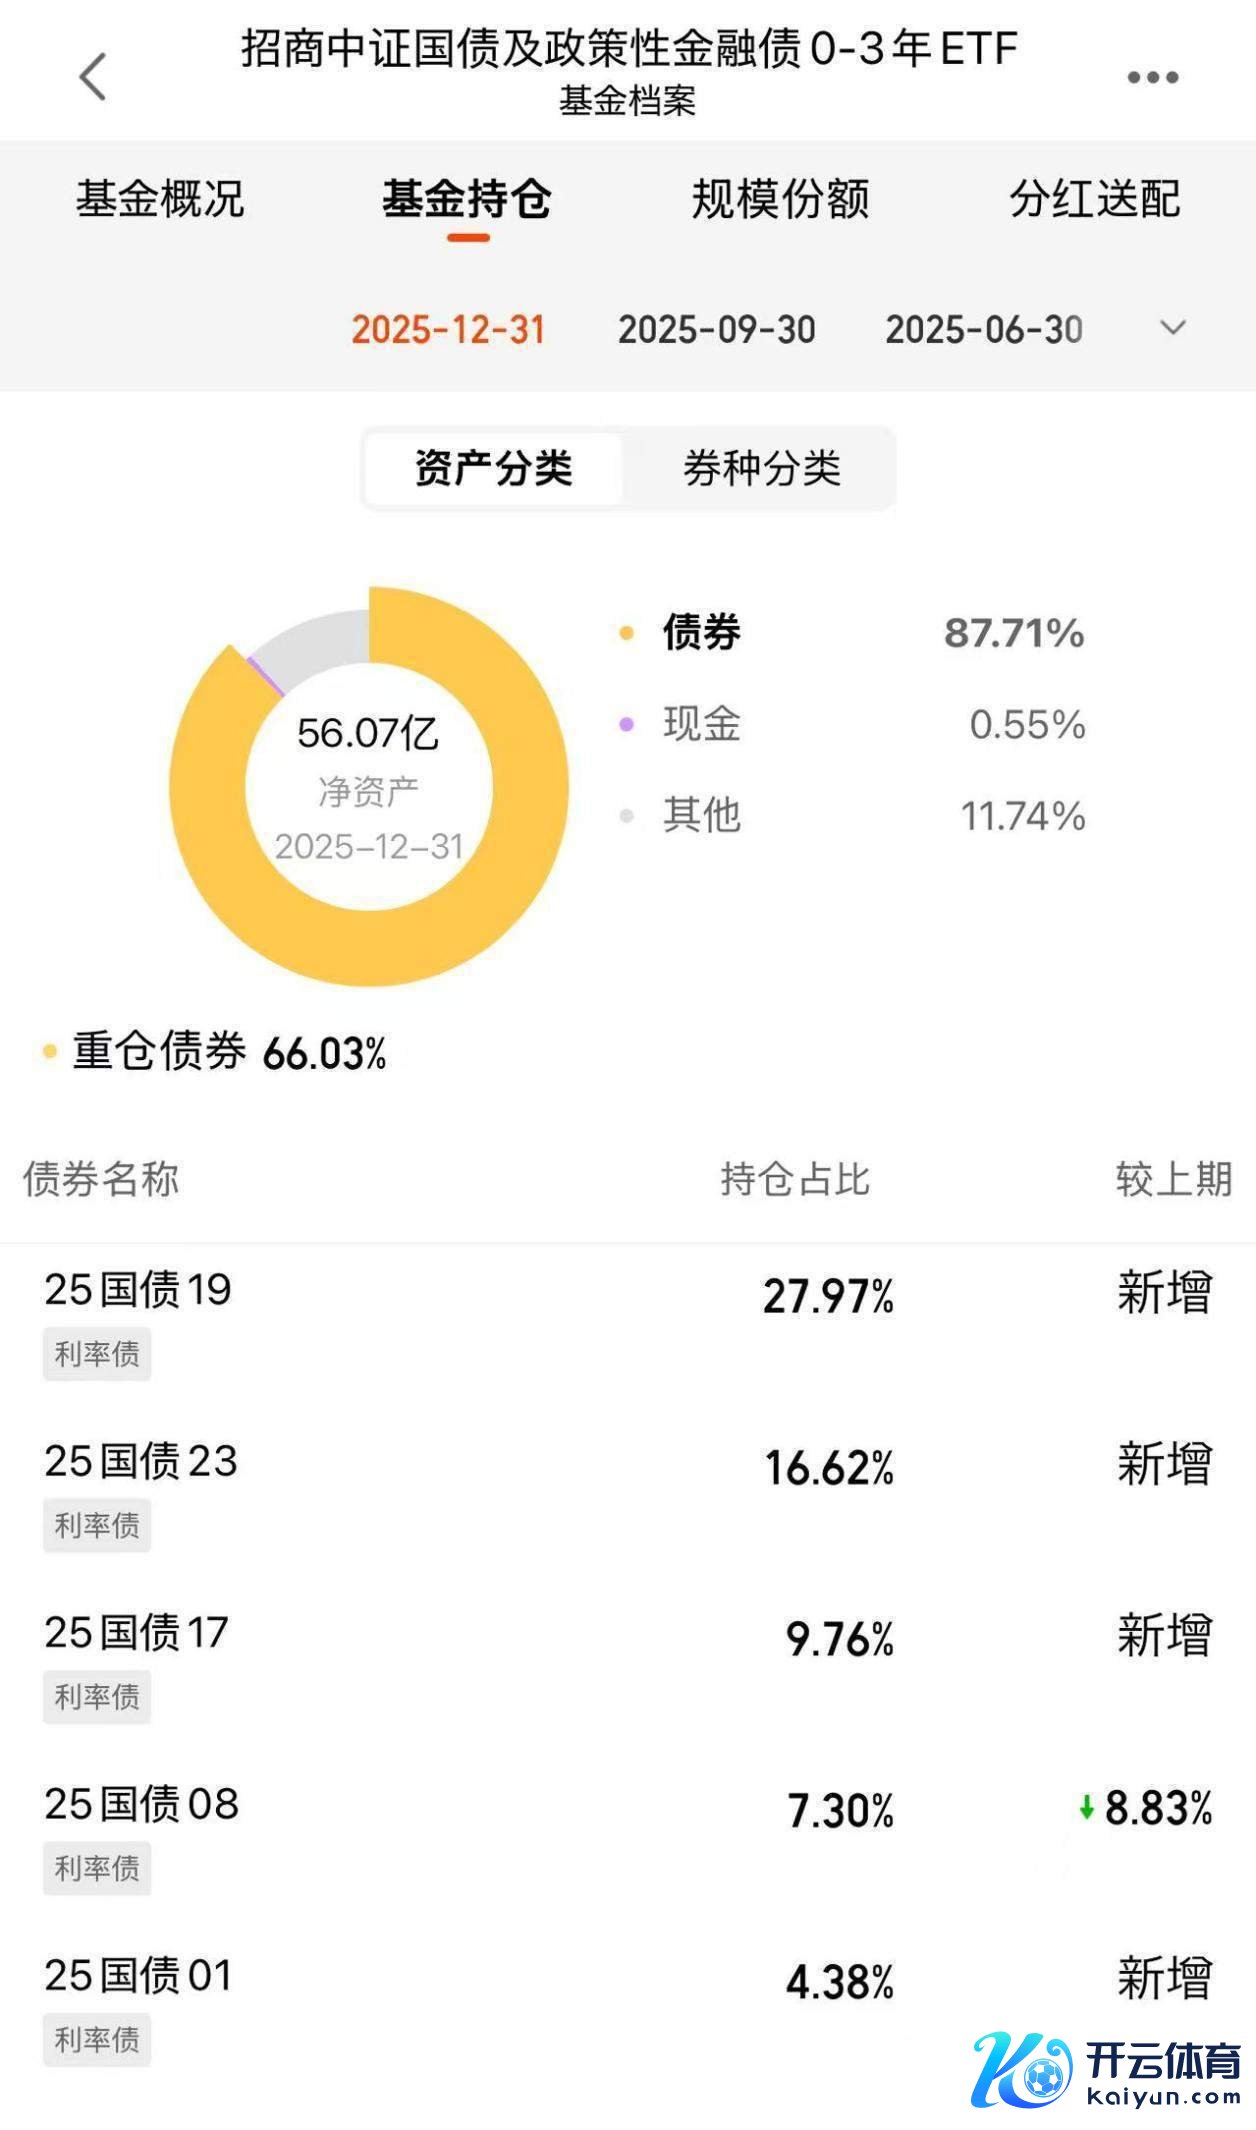Select the 2025-09-30 report date
Viewport: 1256px width, 2130px height.
click(716, 330)
